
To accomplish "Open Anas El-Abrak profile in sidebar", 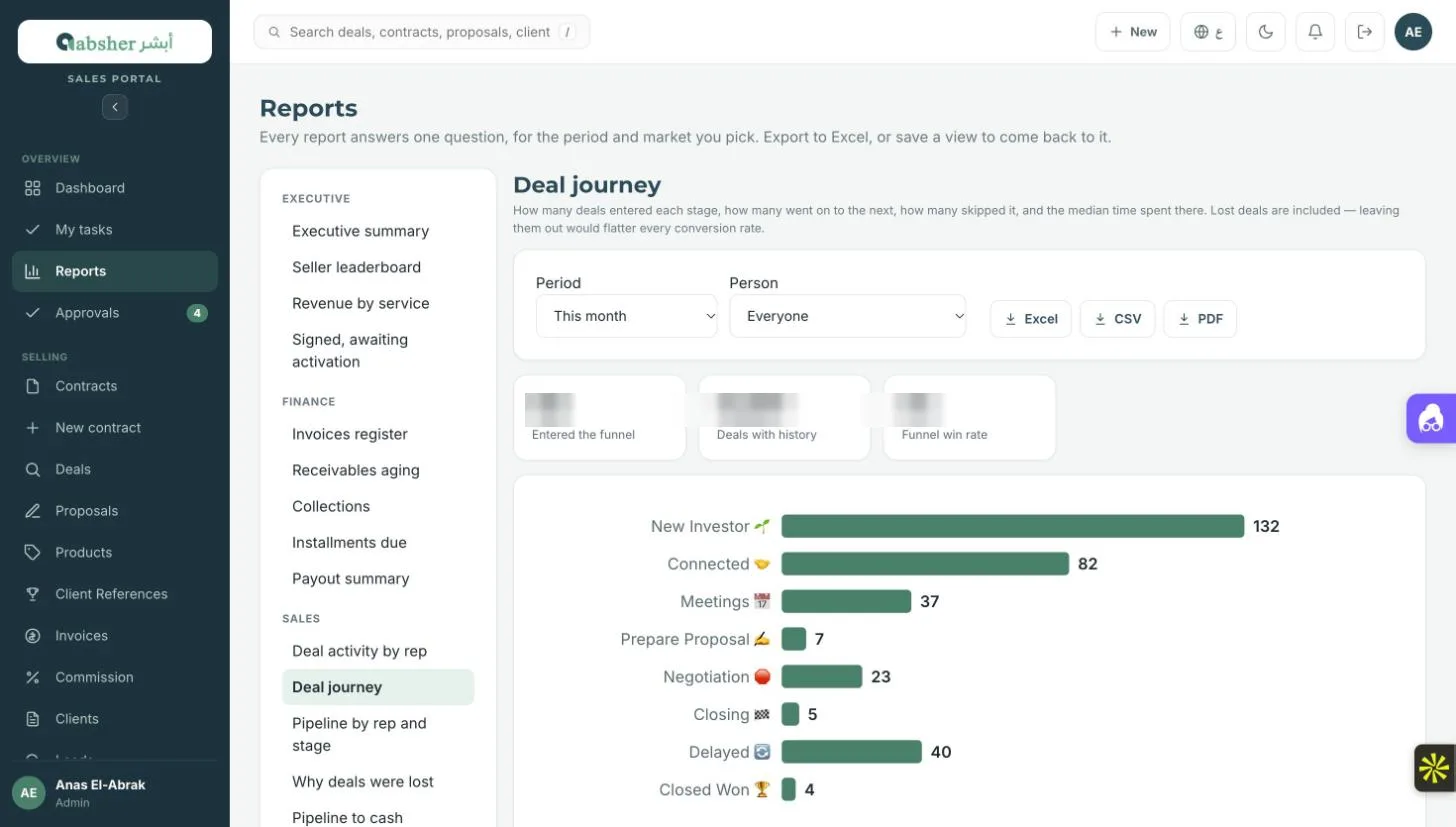I will tap(115, 793).
